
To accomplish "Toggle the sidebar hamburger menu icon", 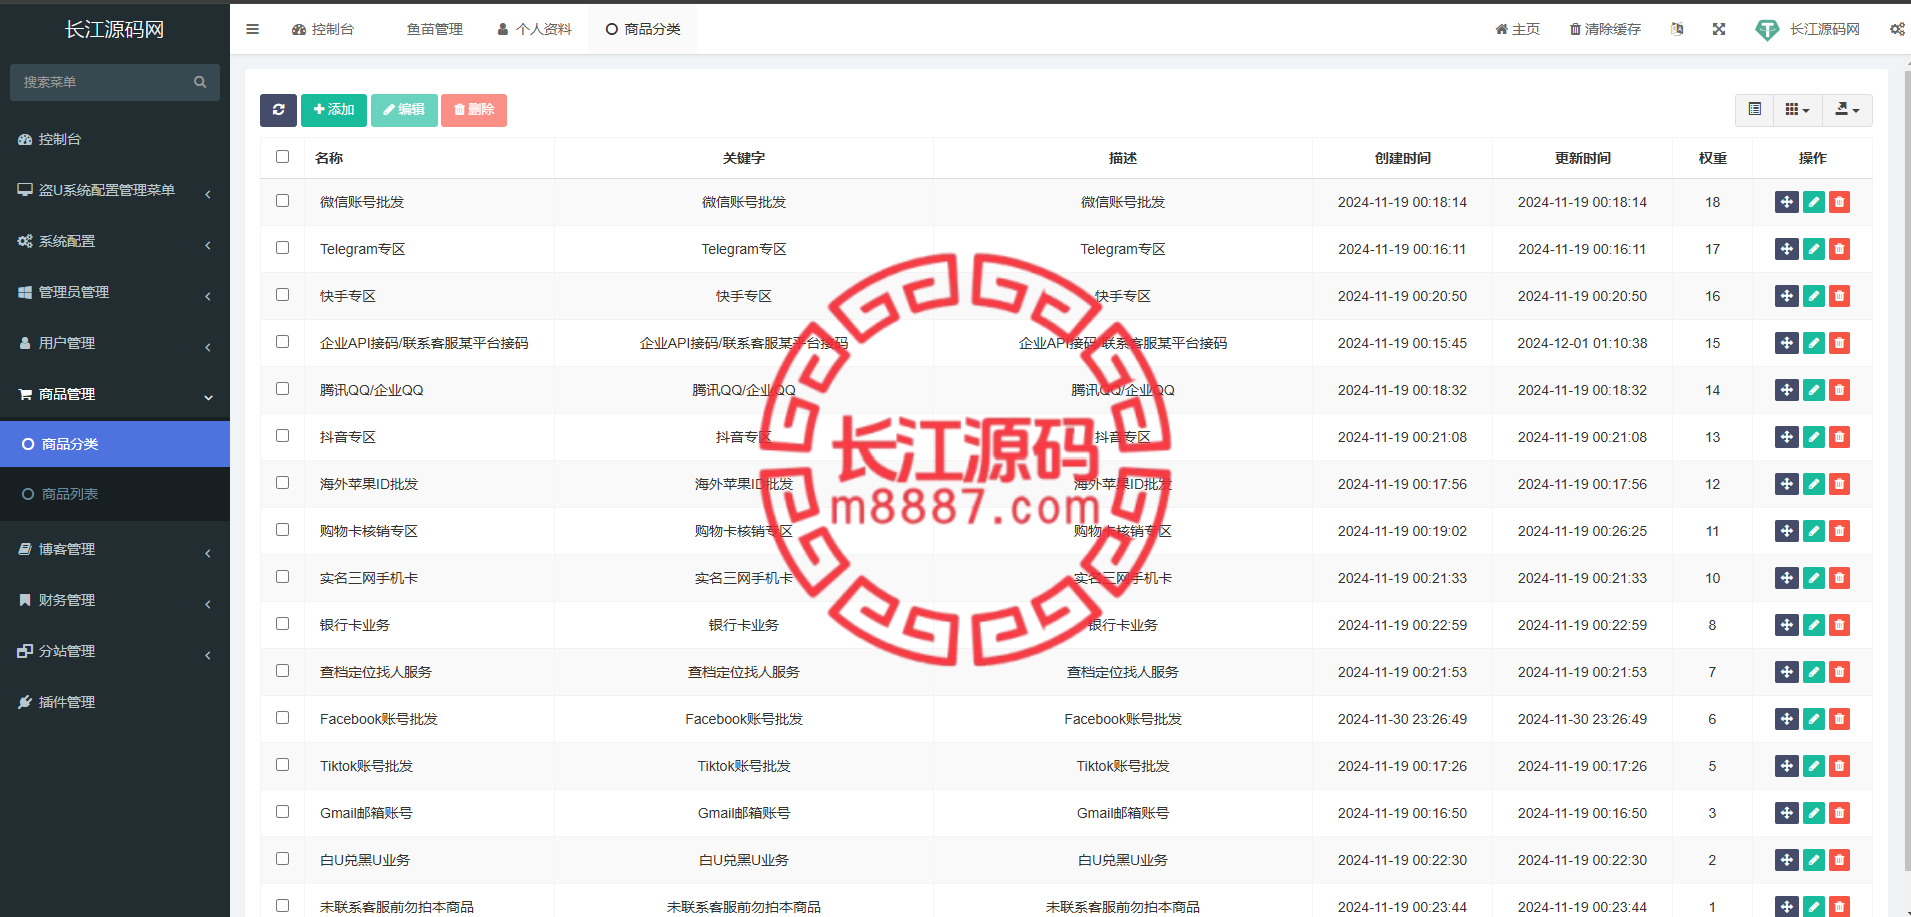I will (x=252, y=29).
